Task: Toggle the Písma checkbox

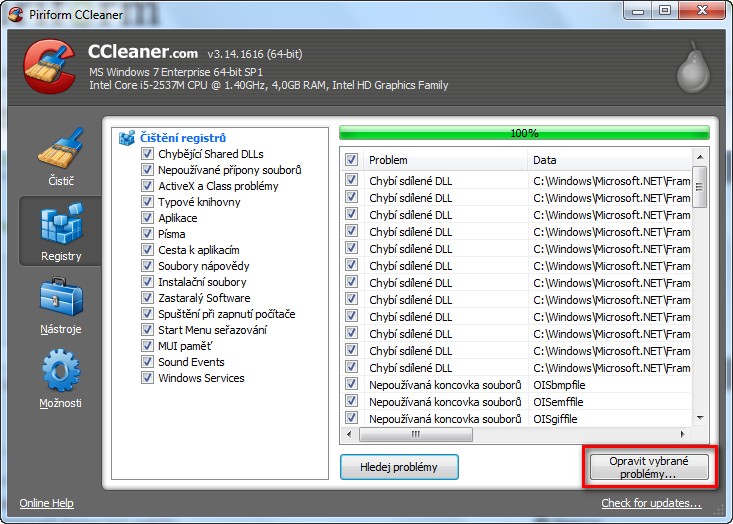Action: point(147,234)
